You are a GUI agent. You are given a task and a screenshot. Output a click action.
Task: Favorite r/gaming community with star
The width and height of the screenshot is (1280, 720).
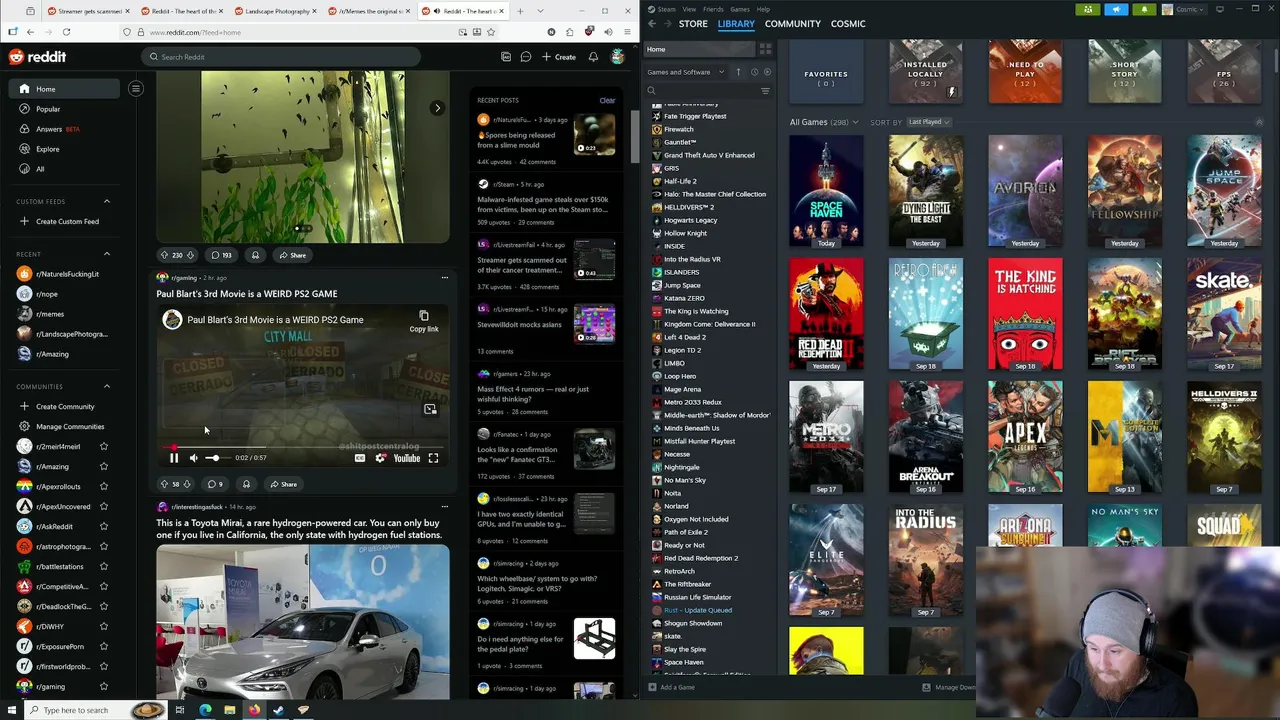103,686
